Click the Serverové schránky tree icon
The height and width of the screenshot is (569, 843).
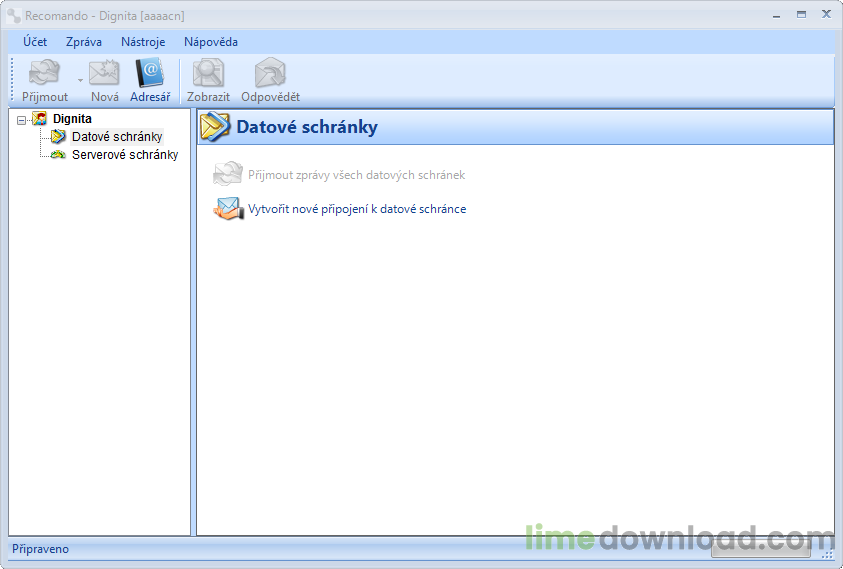point(58,155)
